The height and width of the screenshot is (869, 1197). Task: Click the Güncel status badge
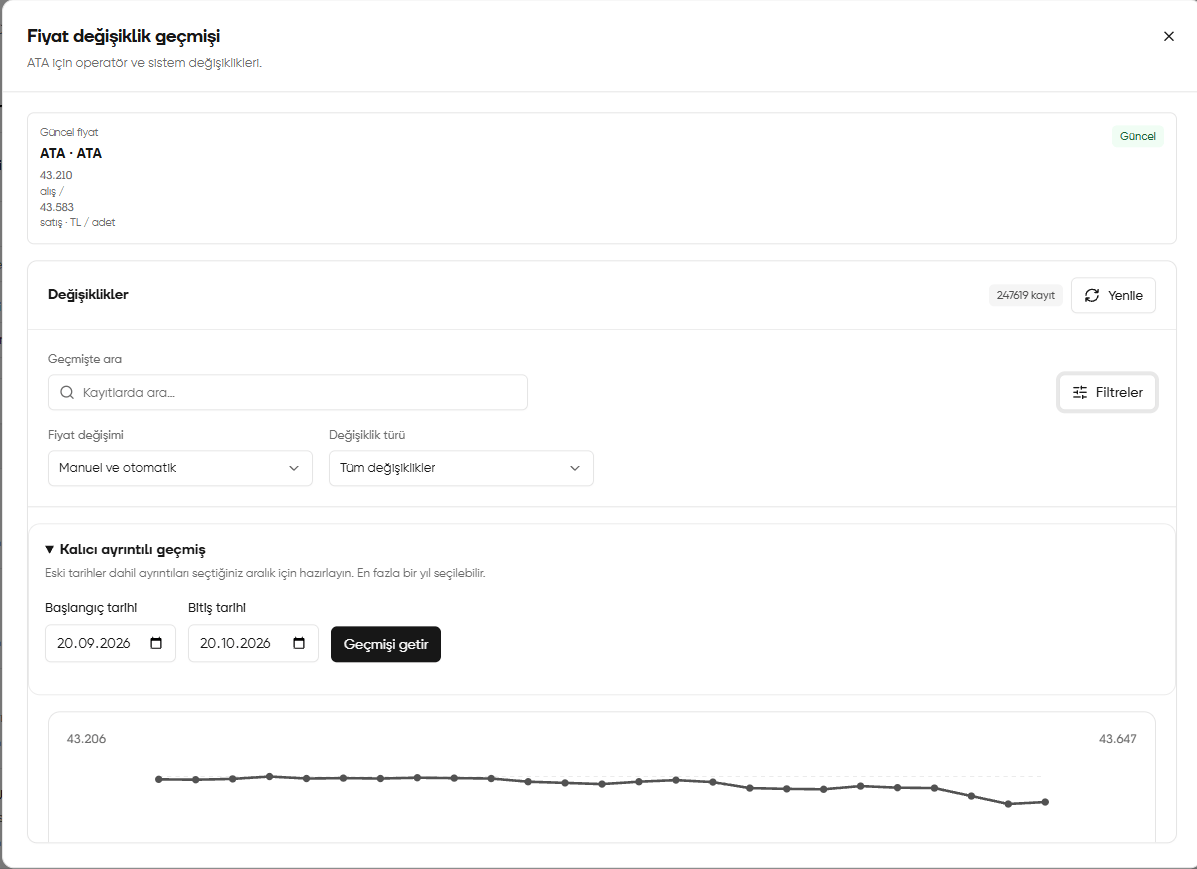(1137, 136)
